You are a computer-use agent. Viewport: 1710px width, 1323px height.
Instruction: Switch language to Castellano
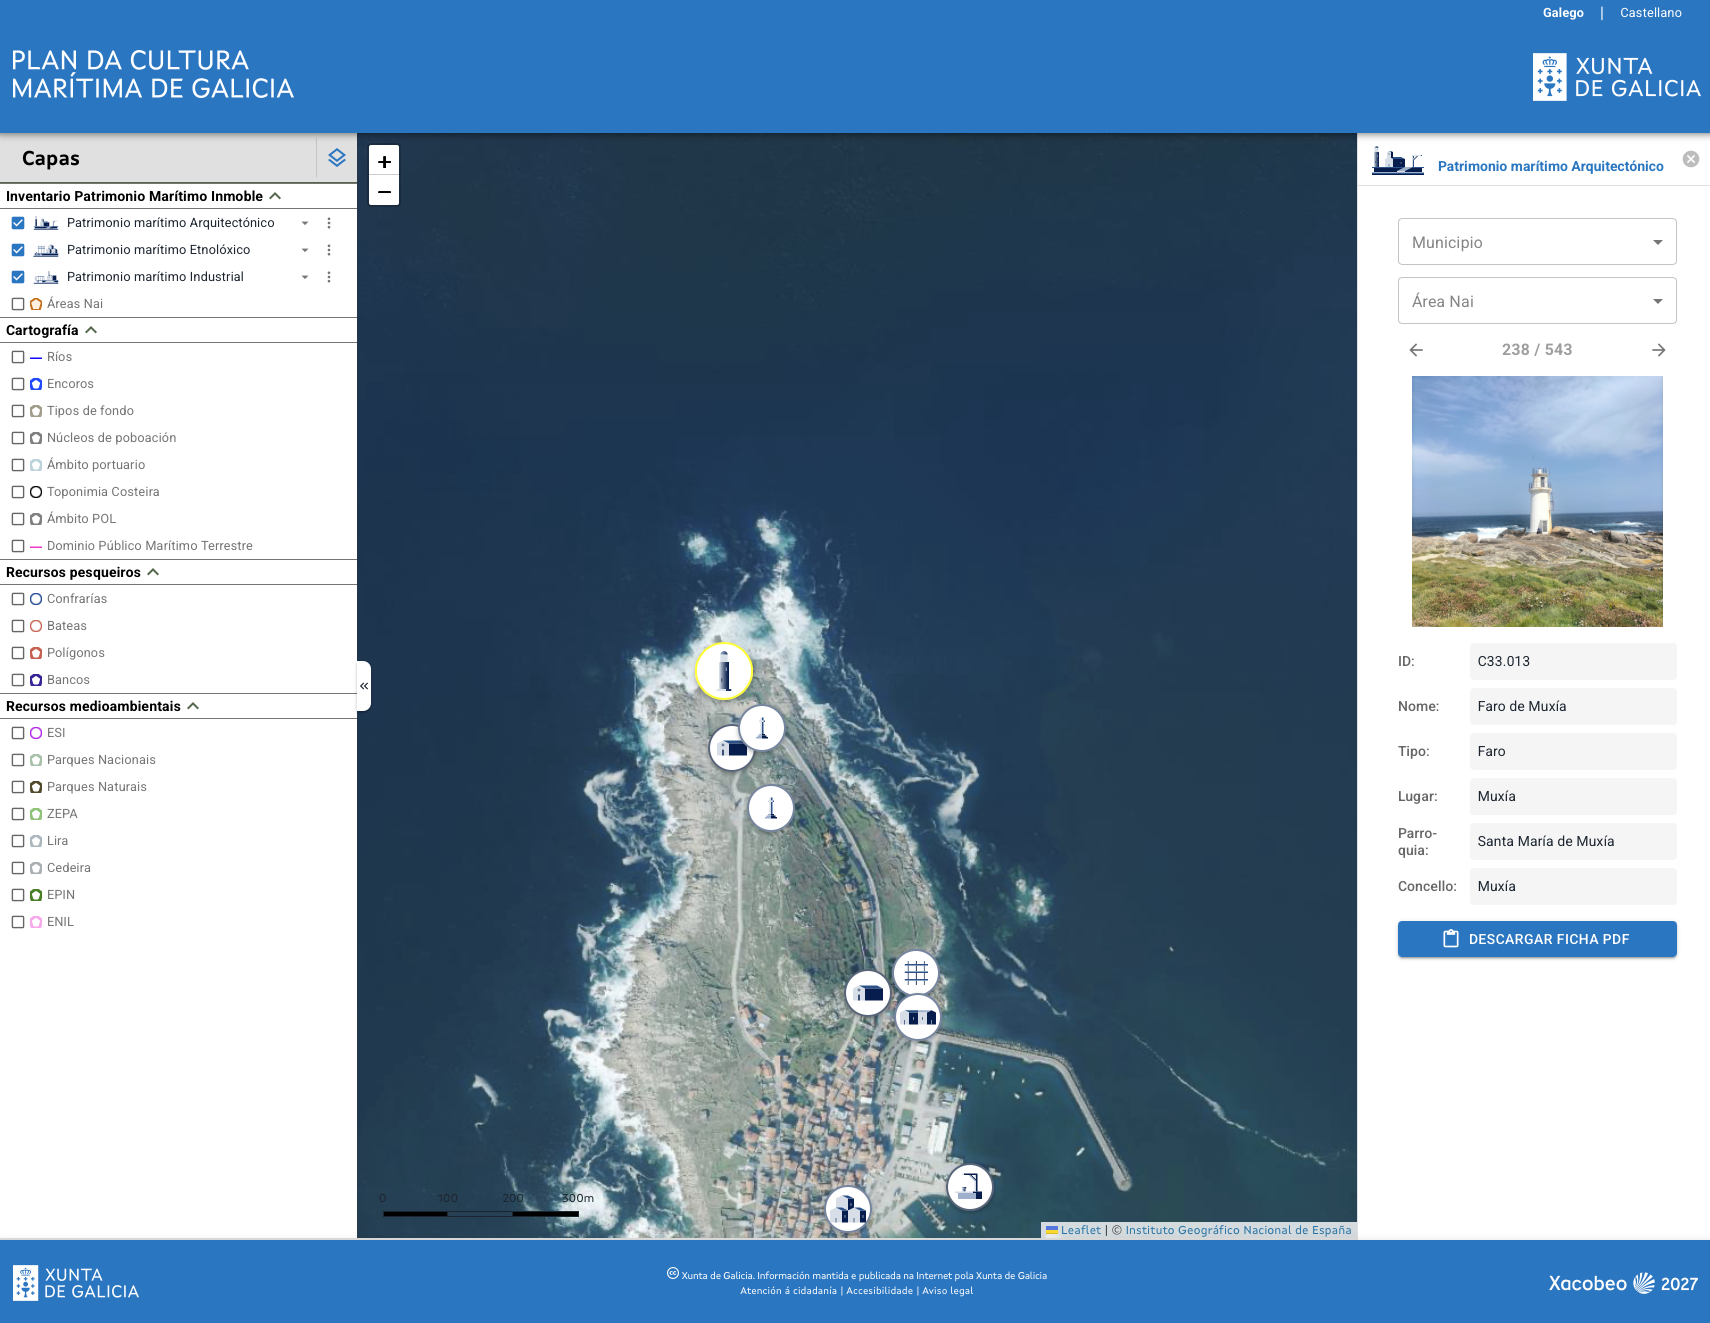pos(1650,13)
